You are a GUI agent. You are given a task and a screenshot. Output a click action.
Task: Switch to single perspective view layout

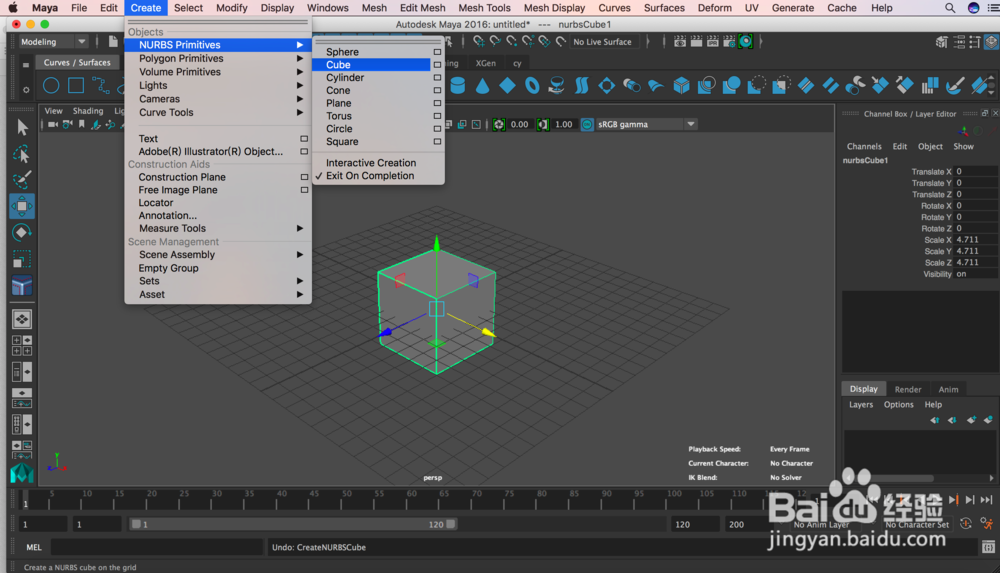pyautogui.click(x=22, y=319)
